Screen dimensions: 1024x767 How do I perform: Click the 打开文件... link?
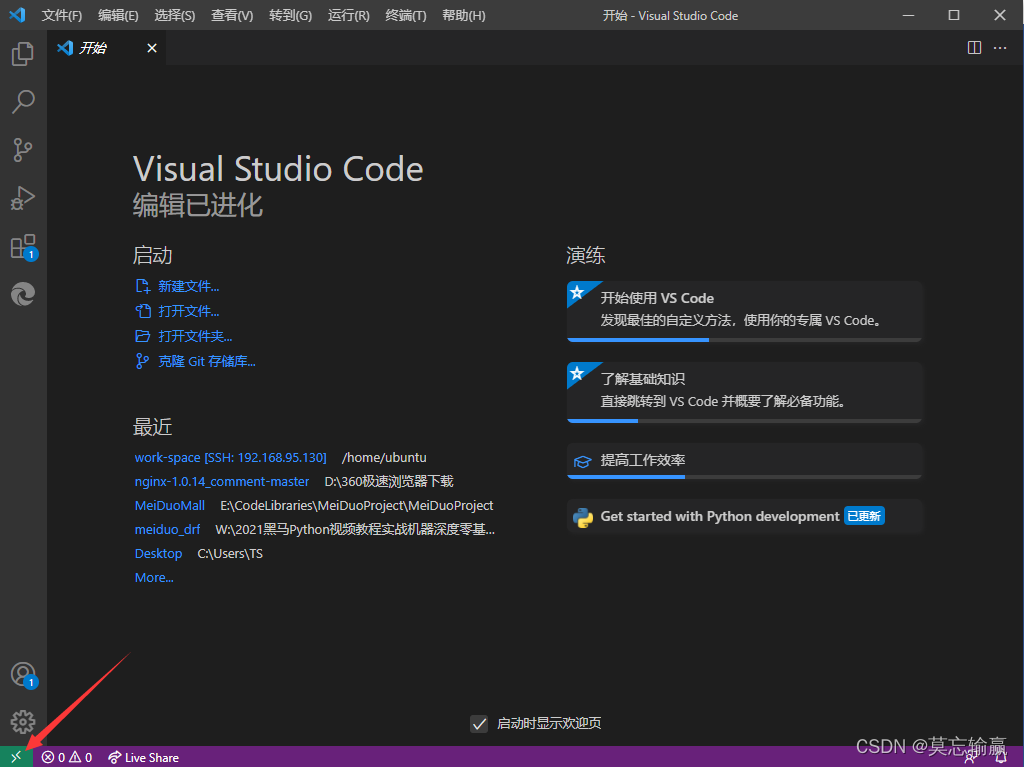pyautogui.click(x=189, y=311)
